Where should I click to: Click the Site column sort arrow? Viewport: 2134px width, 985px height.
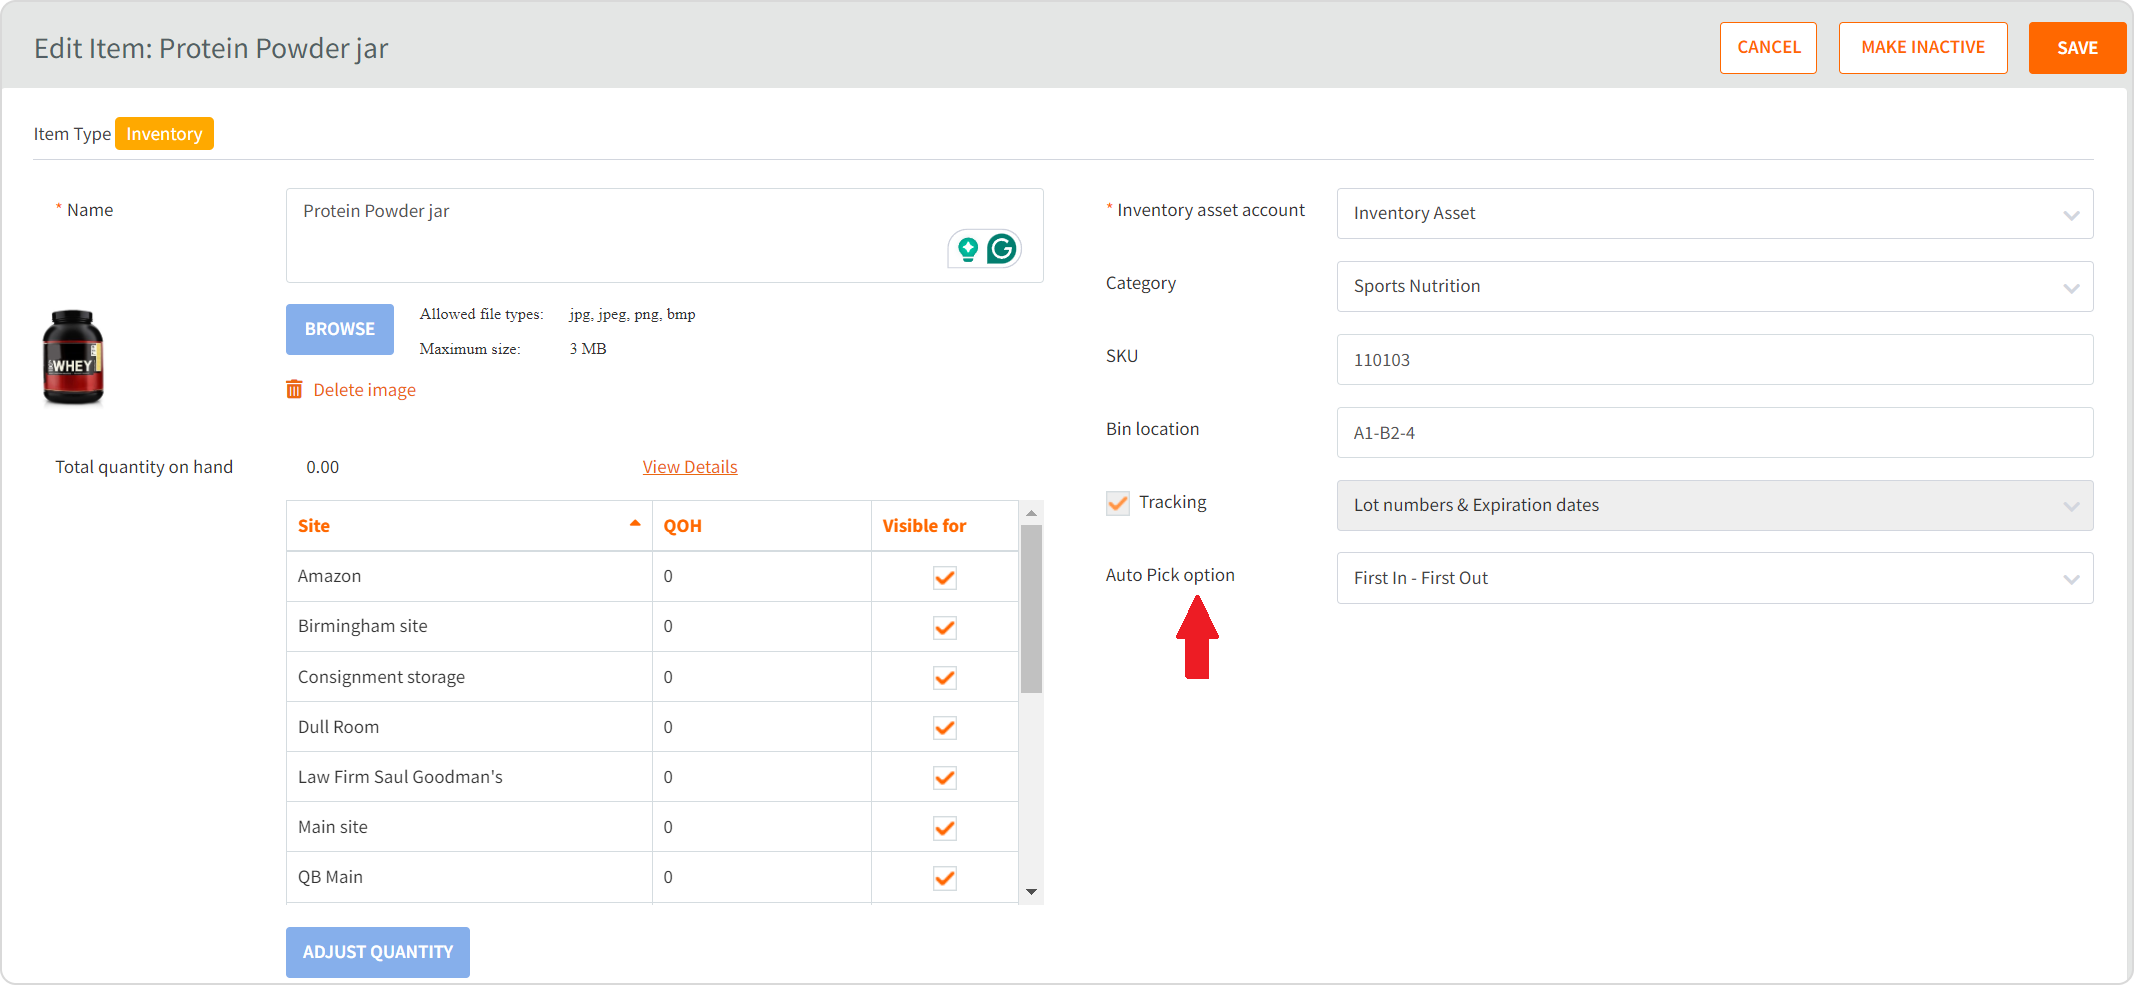[635, 523]
